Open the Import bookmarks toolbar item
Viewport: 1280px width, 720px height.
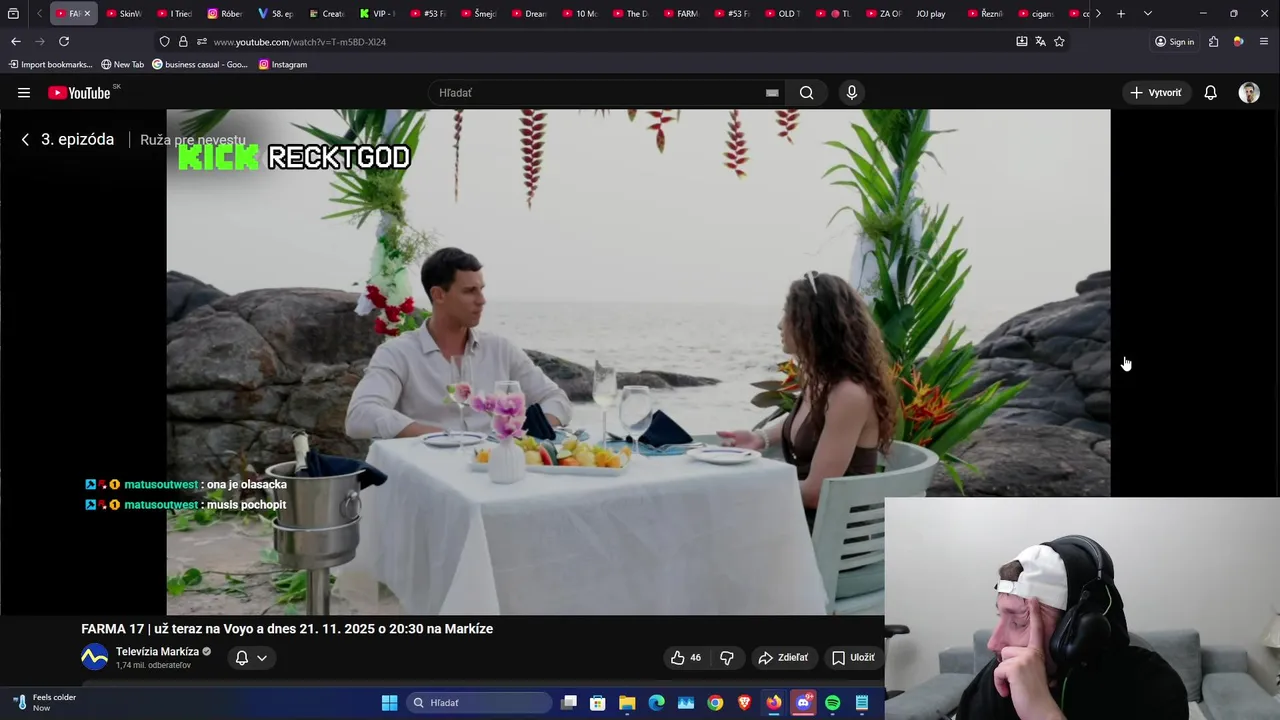pos(50,64)
